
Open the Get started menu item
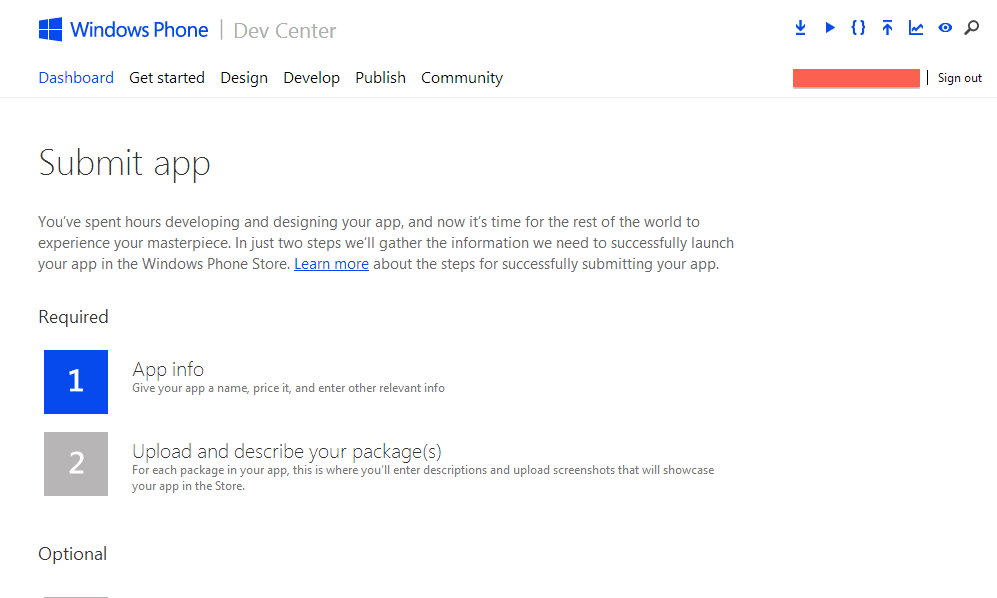167,78
